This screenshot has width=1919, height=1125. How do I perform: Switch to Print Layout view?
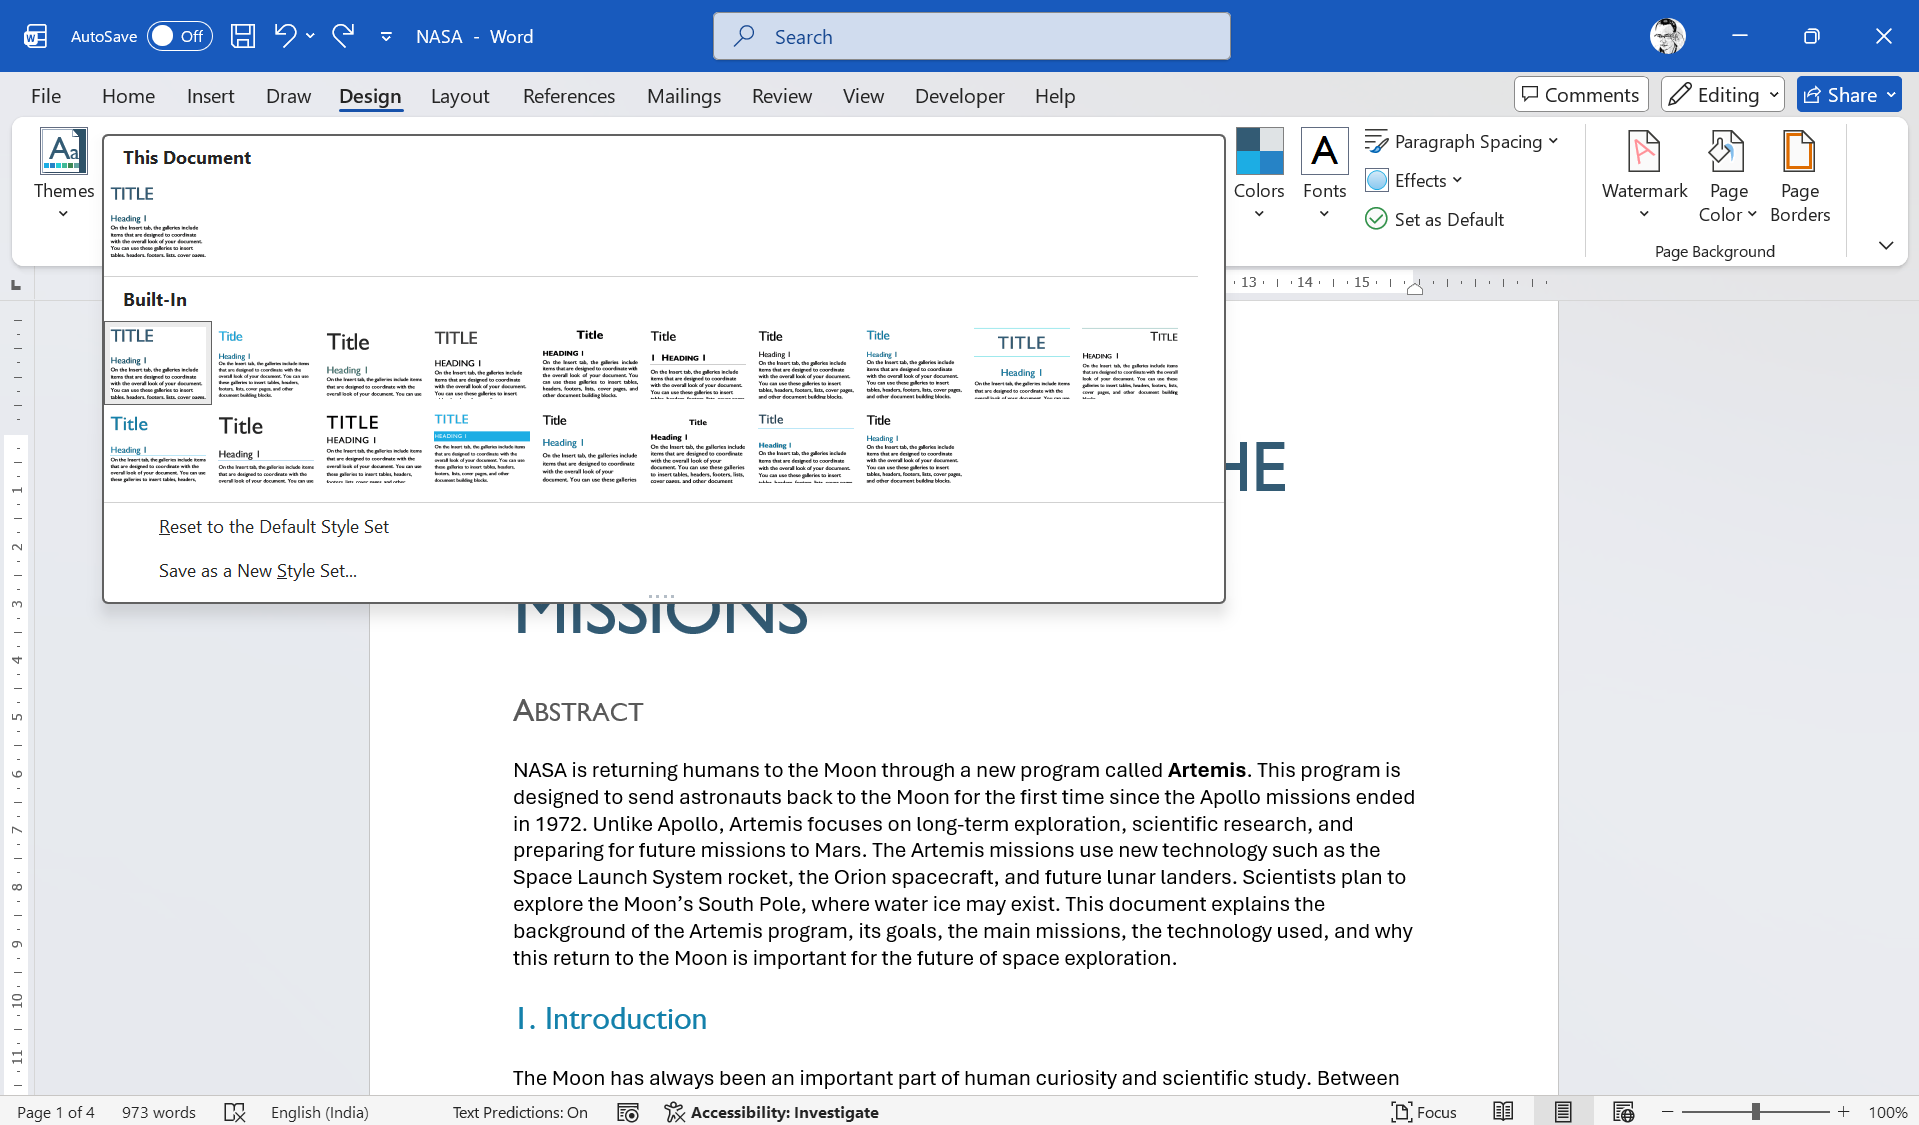1563,1112
